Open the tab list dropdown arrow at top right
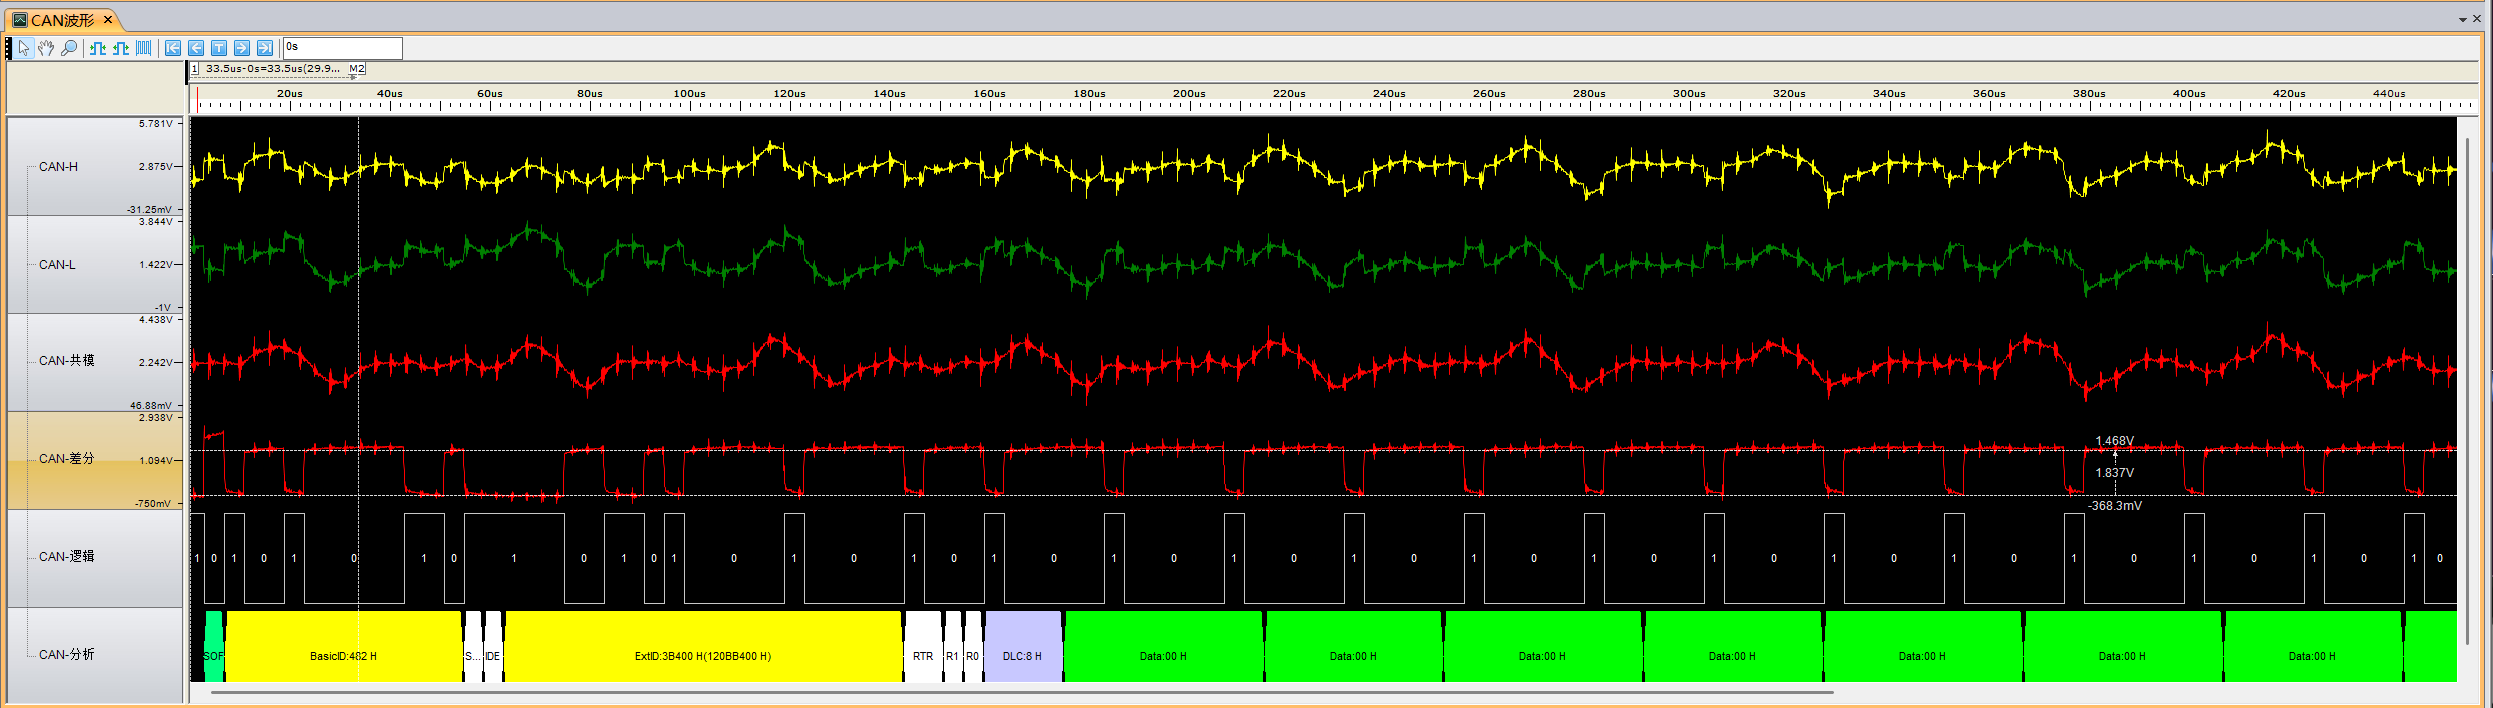 pos(2462,20)
